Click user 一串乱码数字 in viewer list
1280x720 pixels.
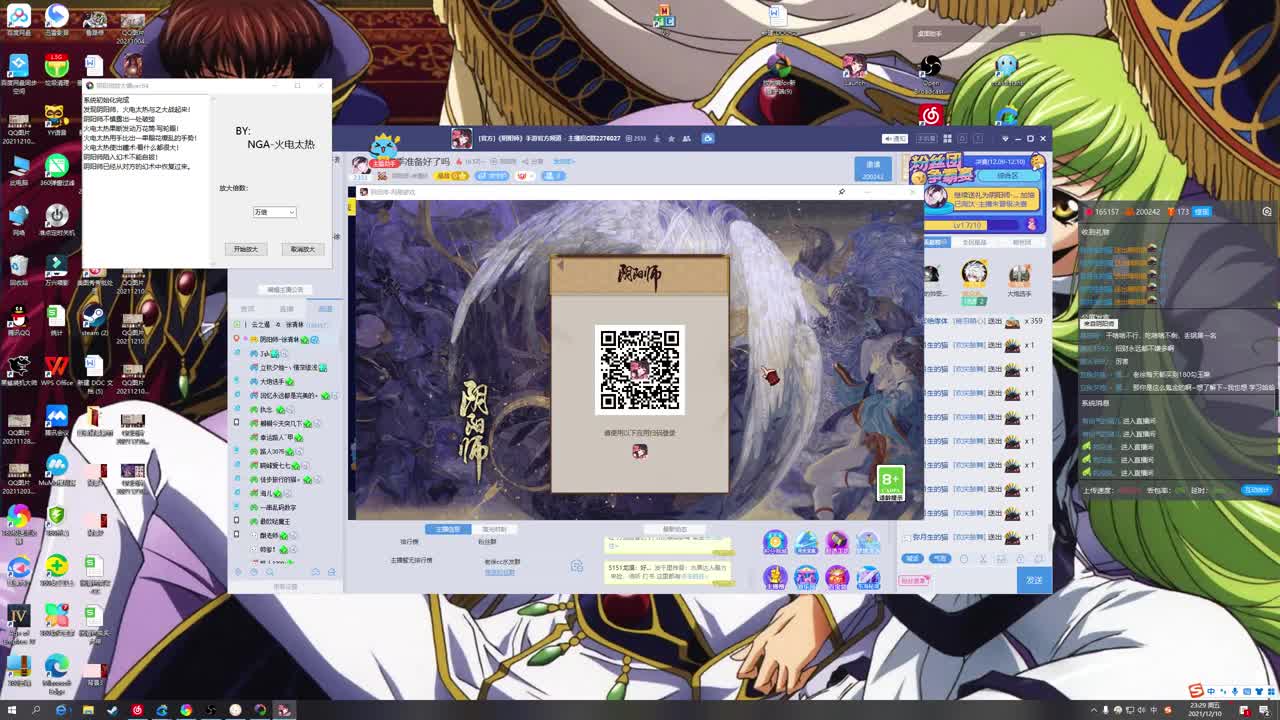pyautogui.click(x=278, y=507)
